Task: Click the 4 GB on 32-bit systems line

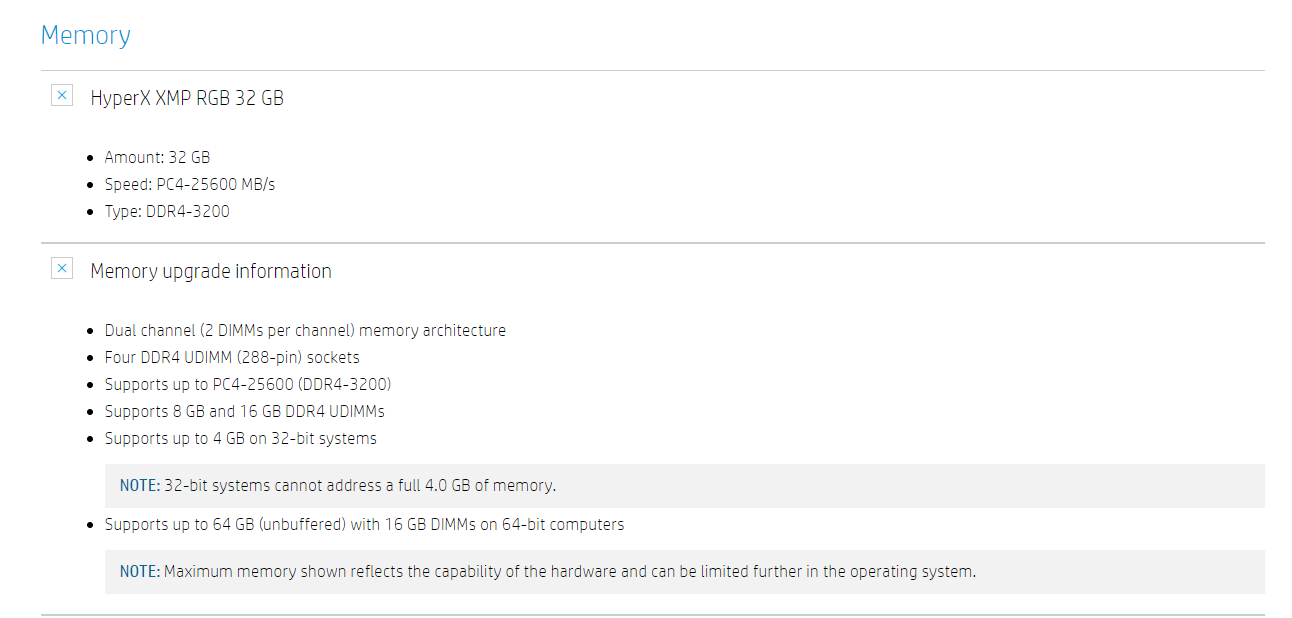Action: [x=241, y=438]
